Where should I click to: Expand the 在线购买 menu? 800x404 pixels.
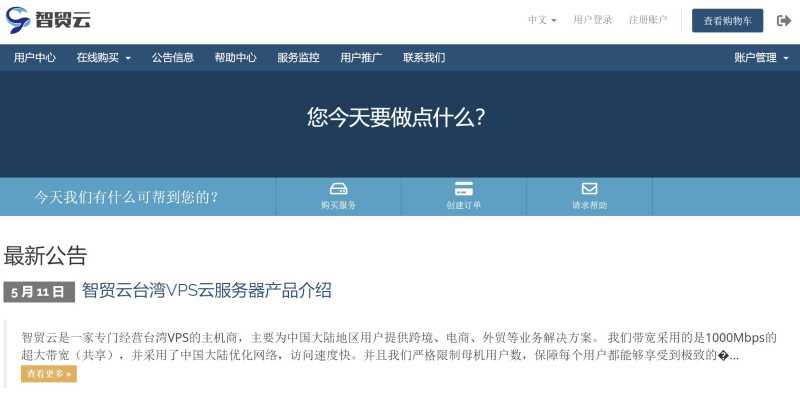coord(104,58)
